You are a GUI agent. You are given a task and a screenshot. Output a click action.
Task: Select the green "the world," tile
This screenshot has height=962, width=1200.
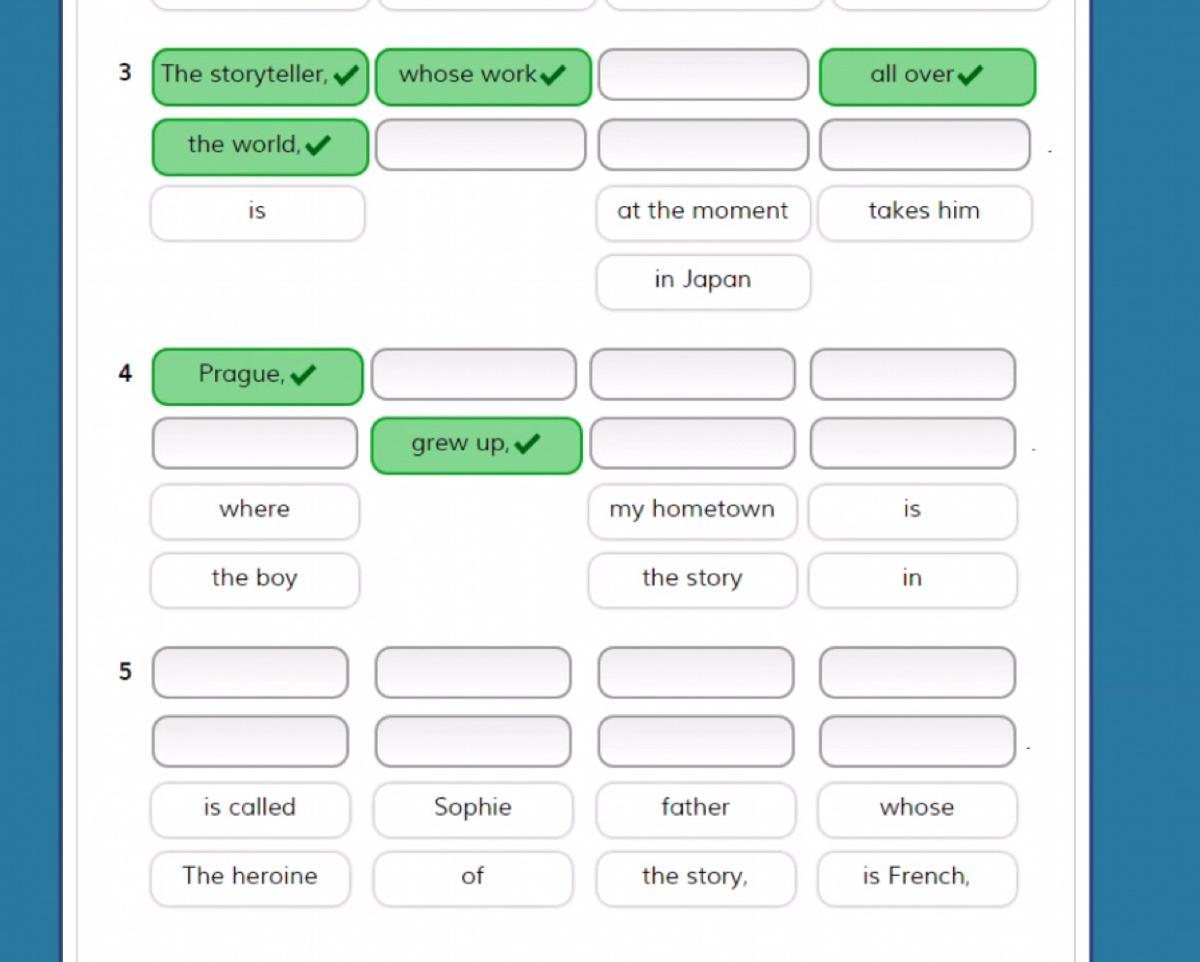(x=260, y=146)
